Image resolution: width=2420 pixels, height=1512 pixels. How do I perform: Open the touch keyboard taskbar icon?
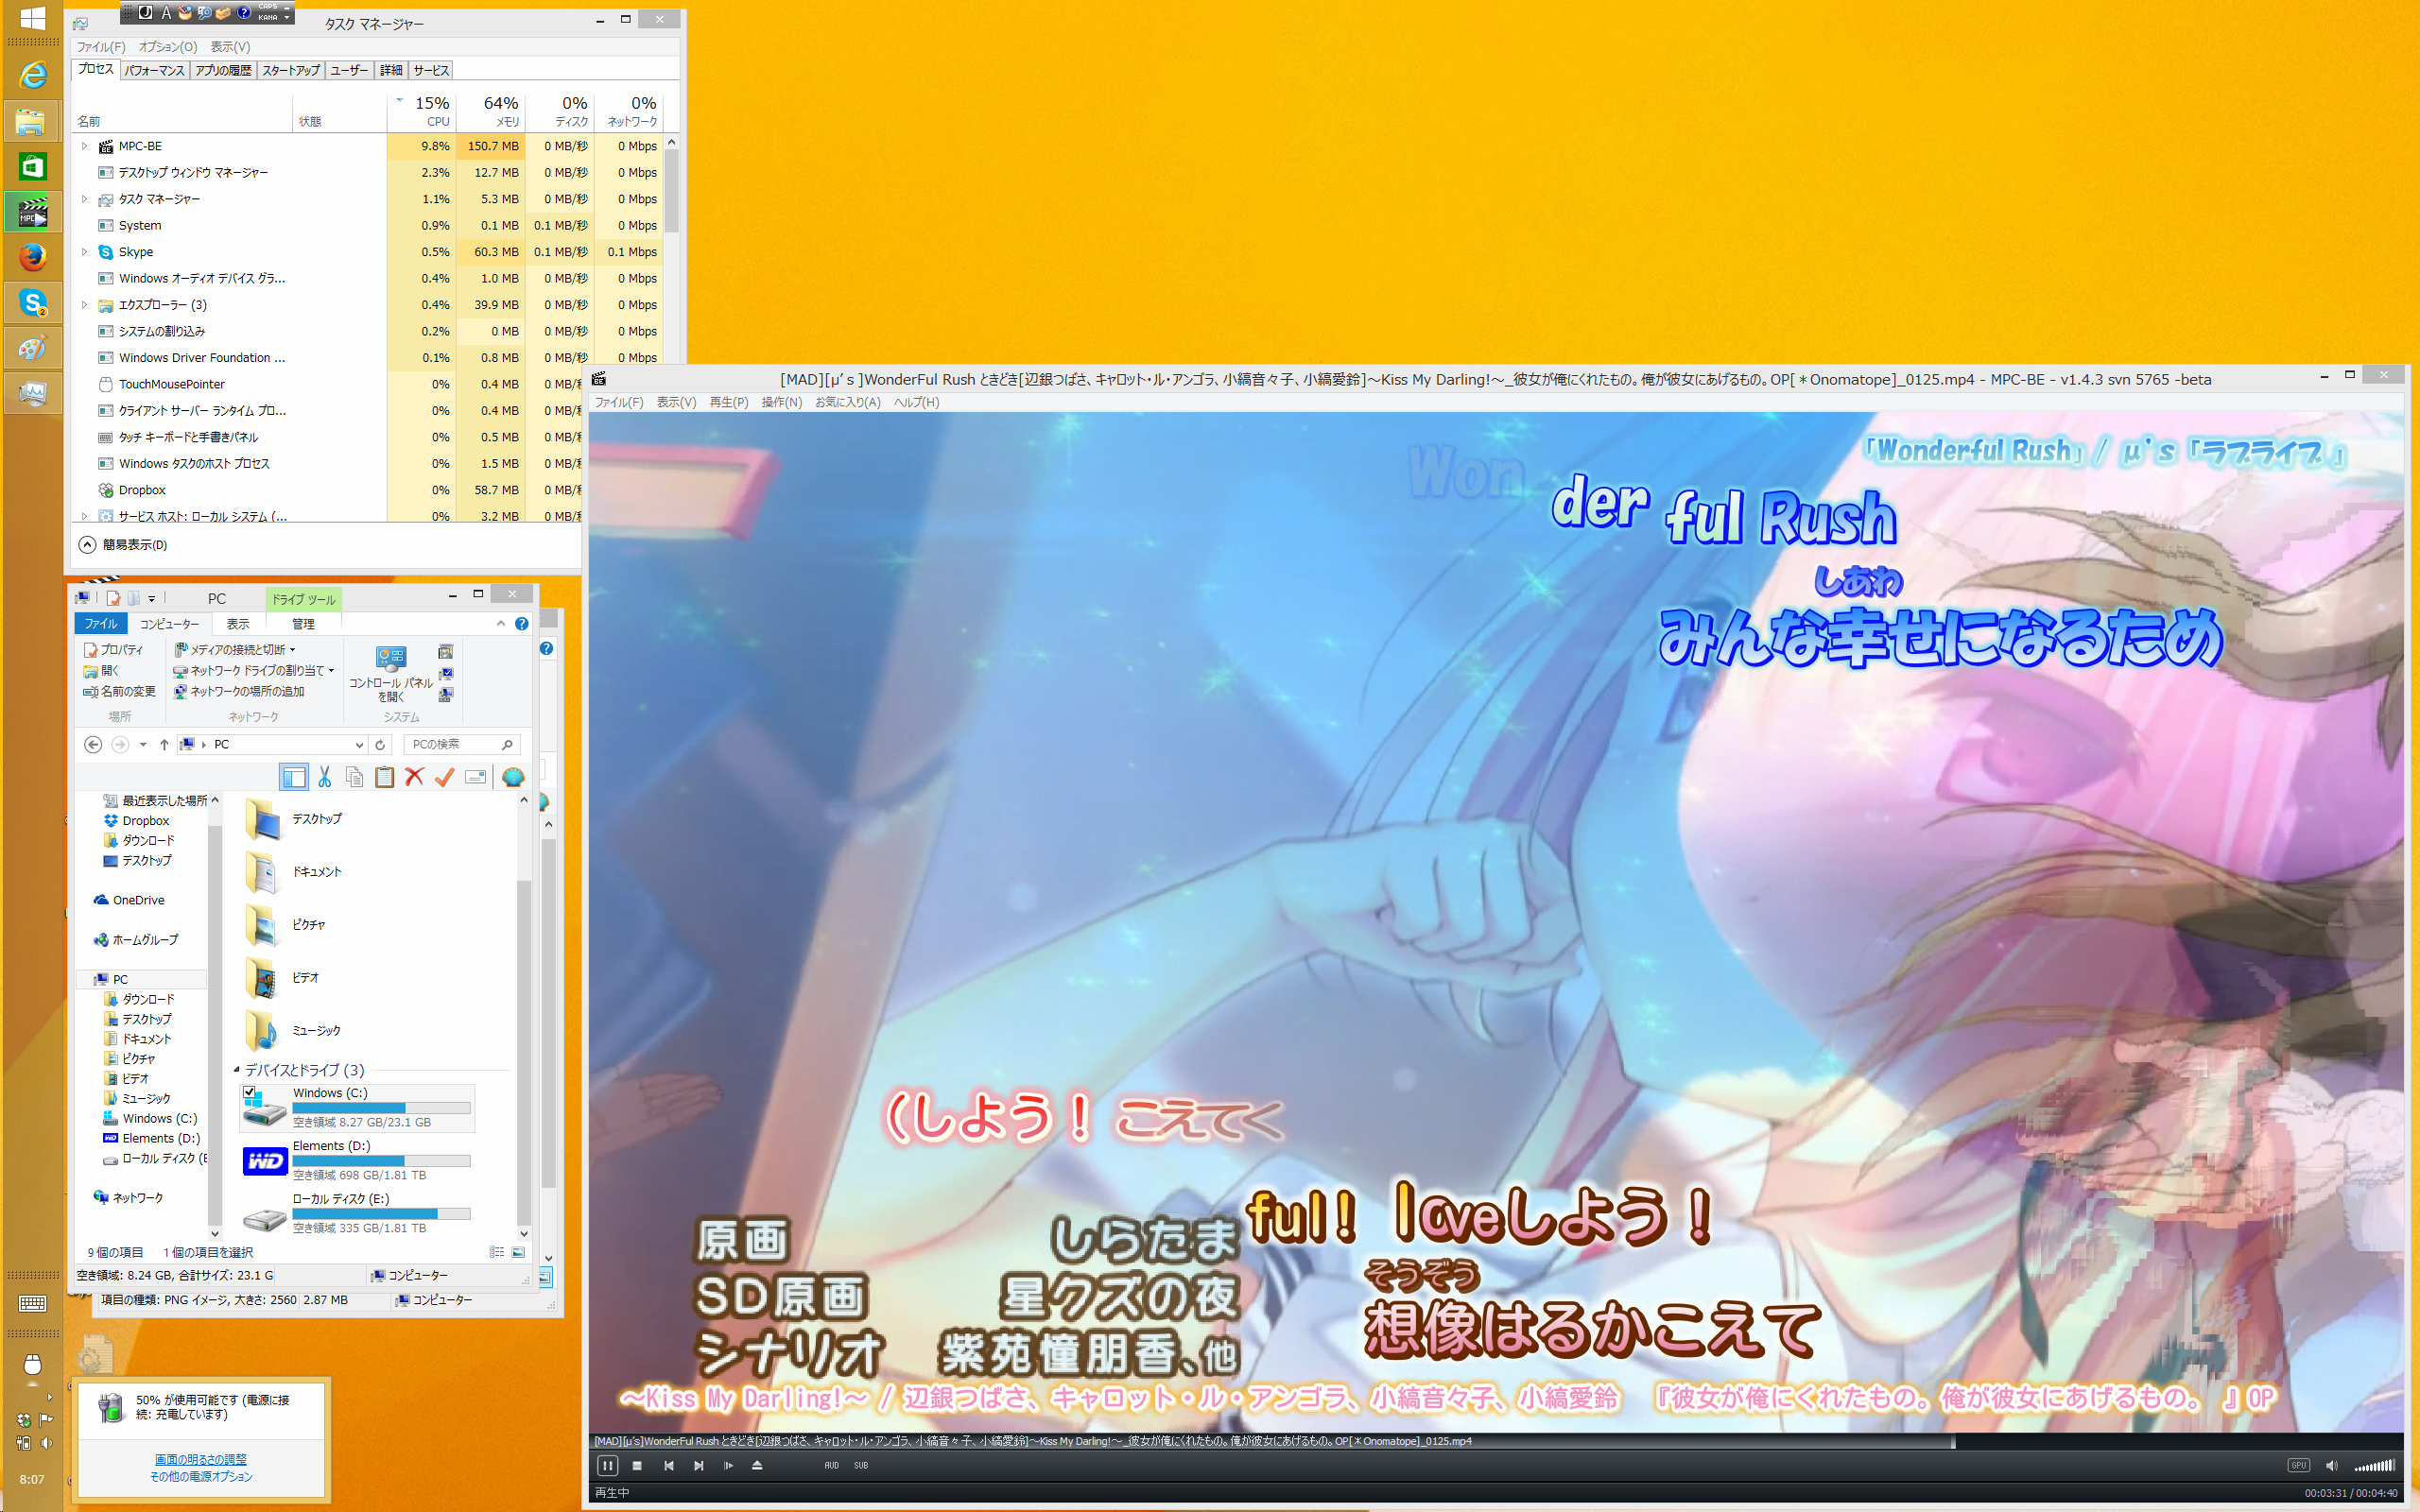pos(32,1303)
